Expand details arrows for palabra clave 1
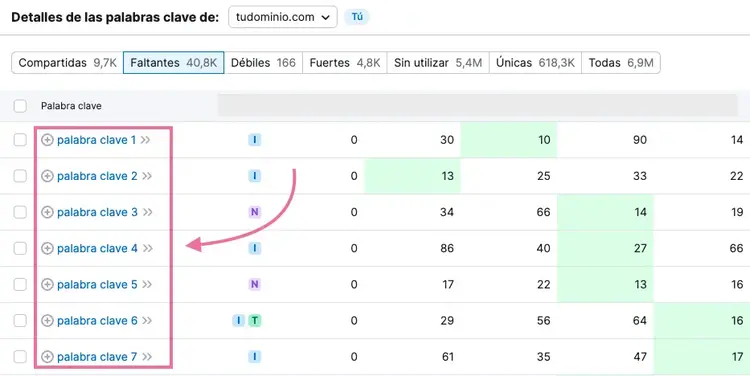 pos(145,140)
